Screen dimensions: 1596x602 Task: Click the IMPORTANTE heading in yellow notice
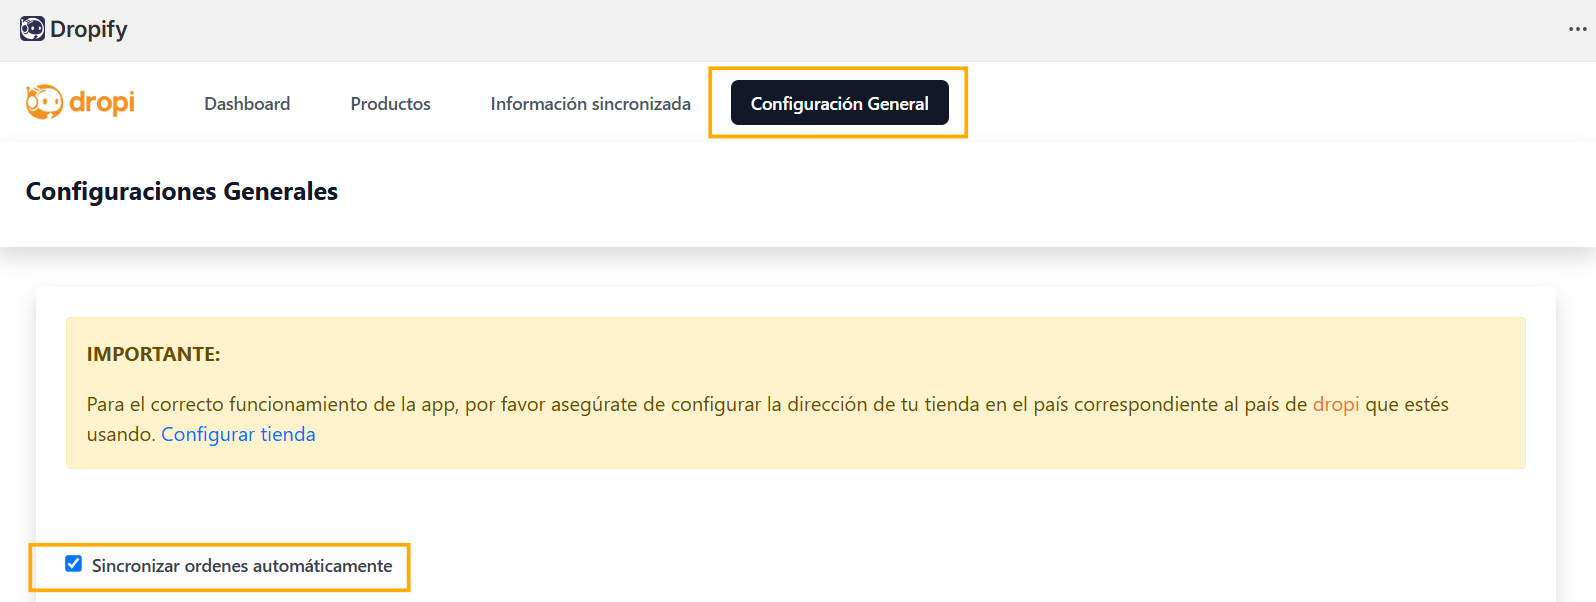point(153,354)
